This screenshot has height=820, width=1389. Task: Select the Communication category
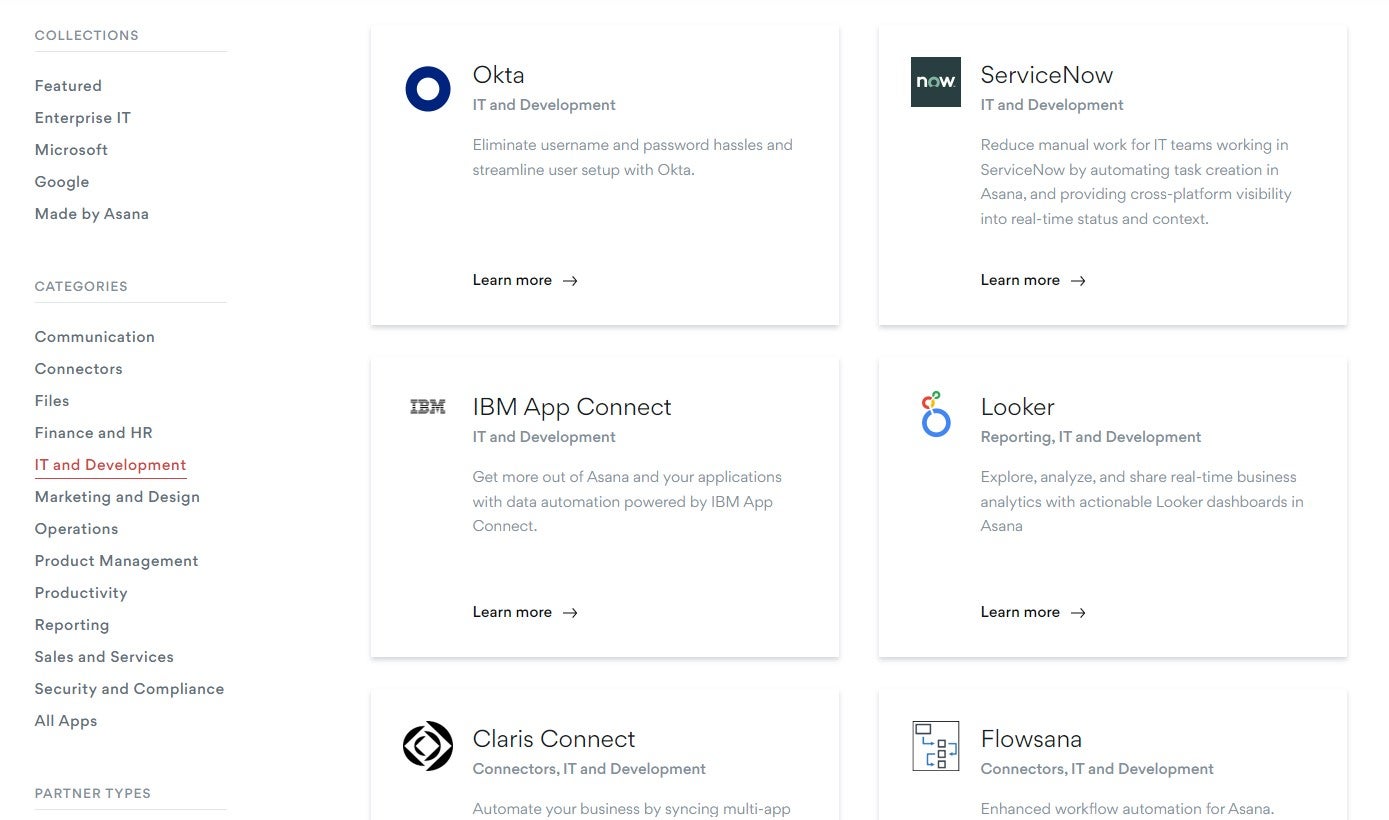[x=94, y=336]
